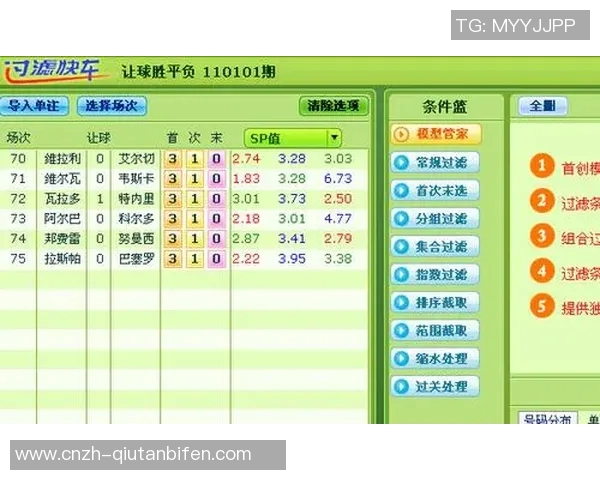The height and width of the screenshot is (480, 600).
Task: Click match number 75
Action: tap(18, 259)
